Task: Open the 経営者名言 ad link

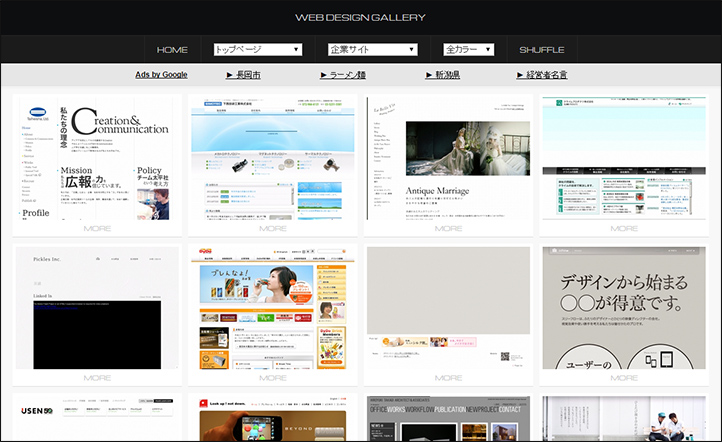Action: (x=542, y=75)
